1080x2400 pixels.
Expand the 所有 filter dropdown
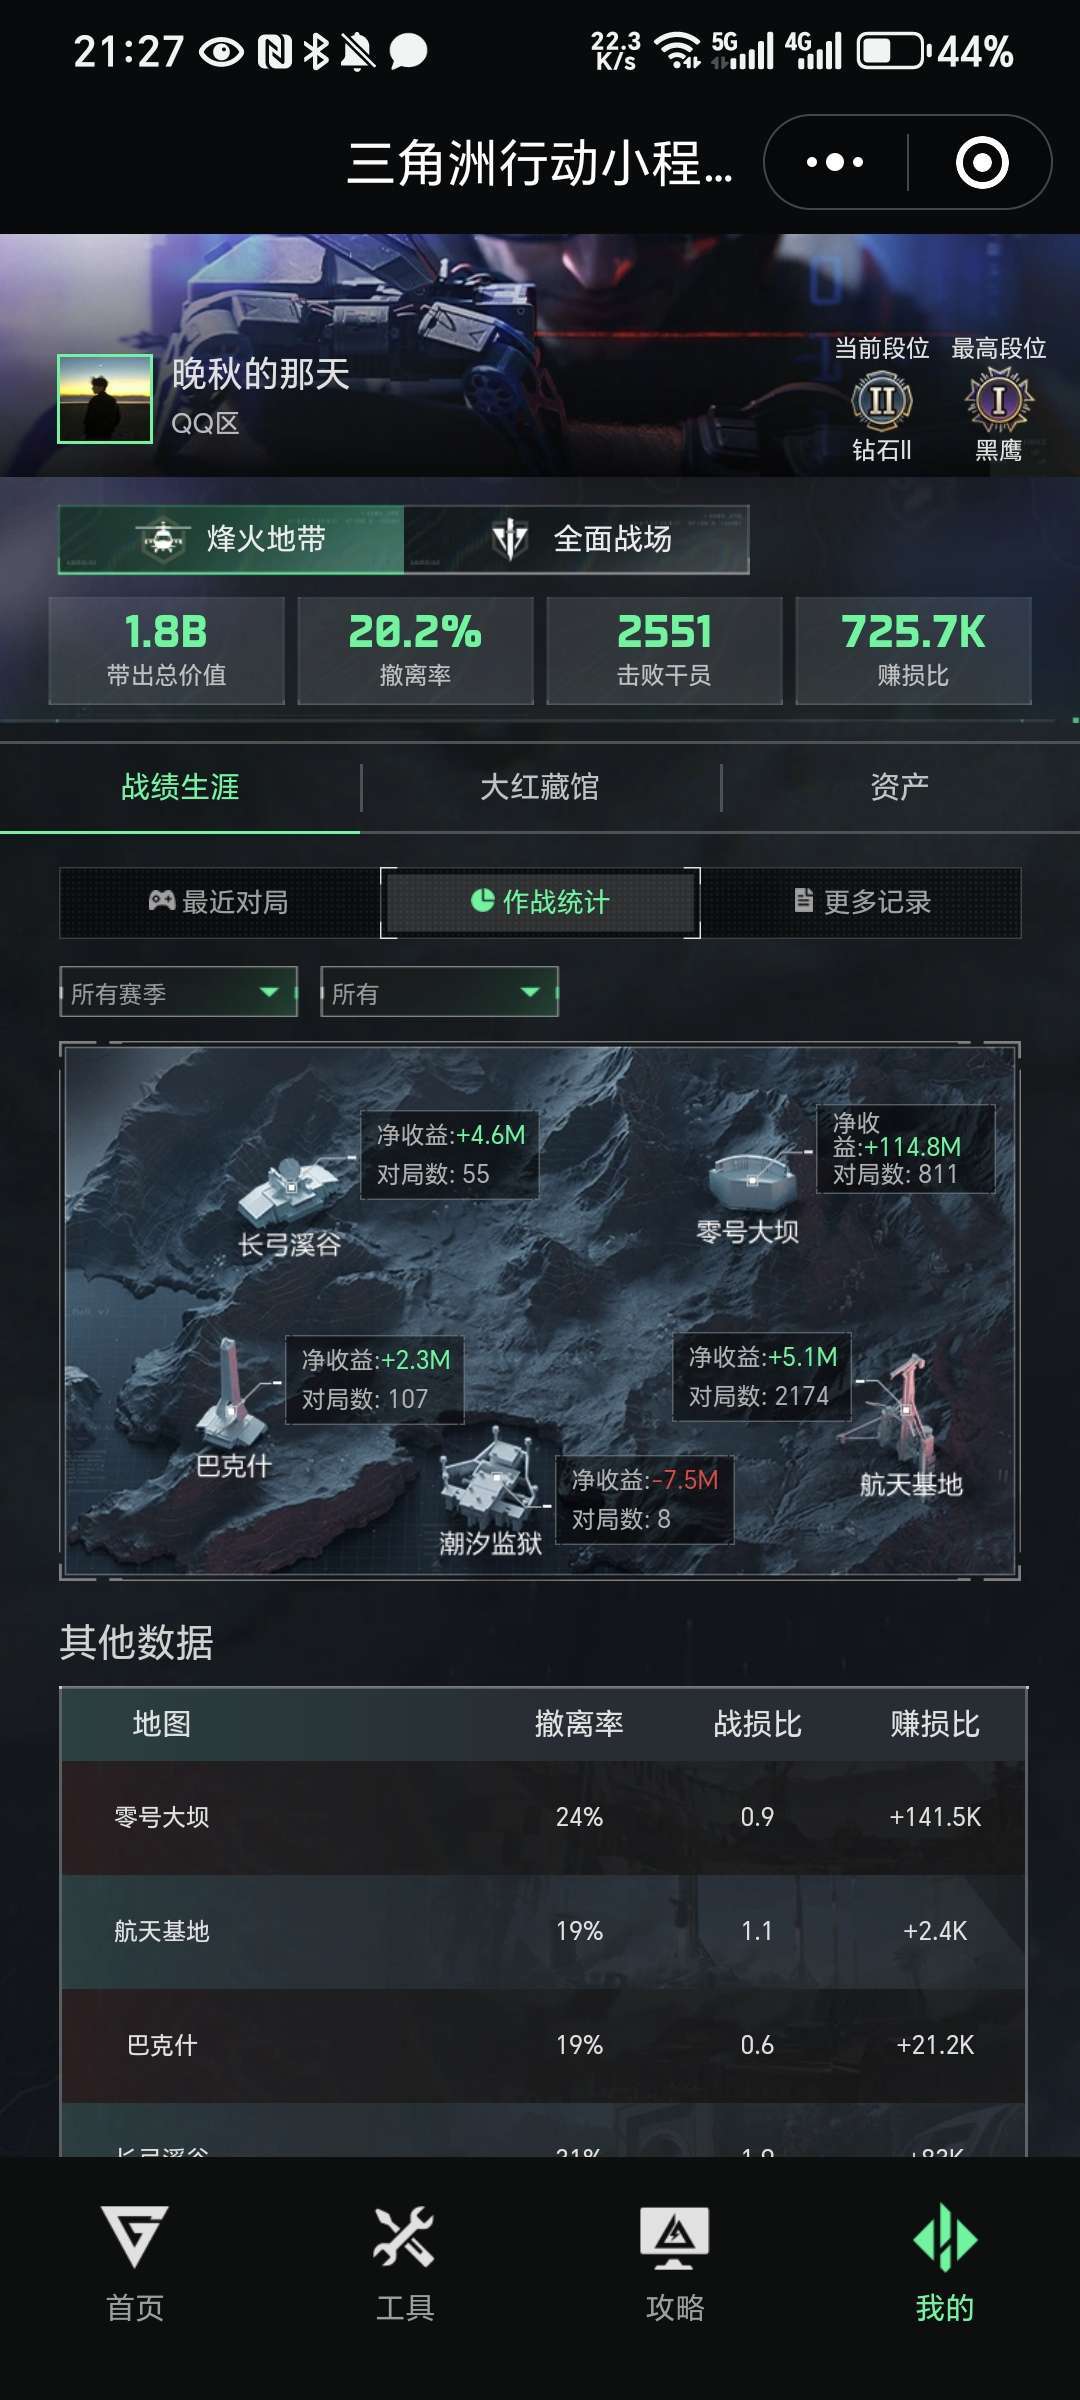(x=439, y=992)
